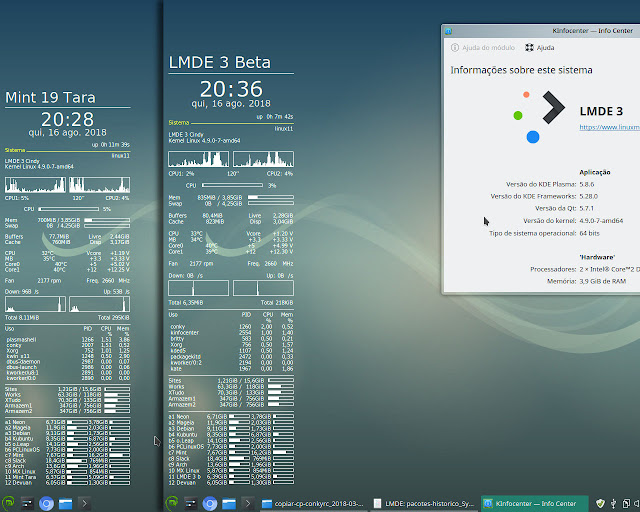
Task: Click the Down network graph in the Mint 19 Tara conky
Action: [x=36, y=304]
